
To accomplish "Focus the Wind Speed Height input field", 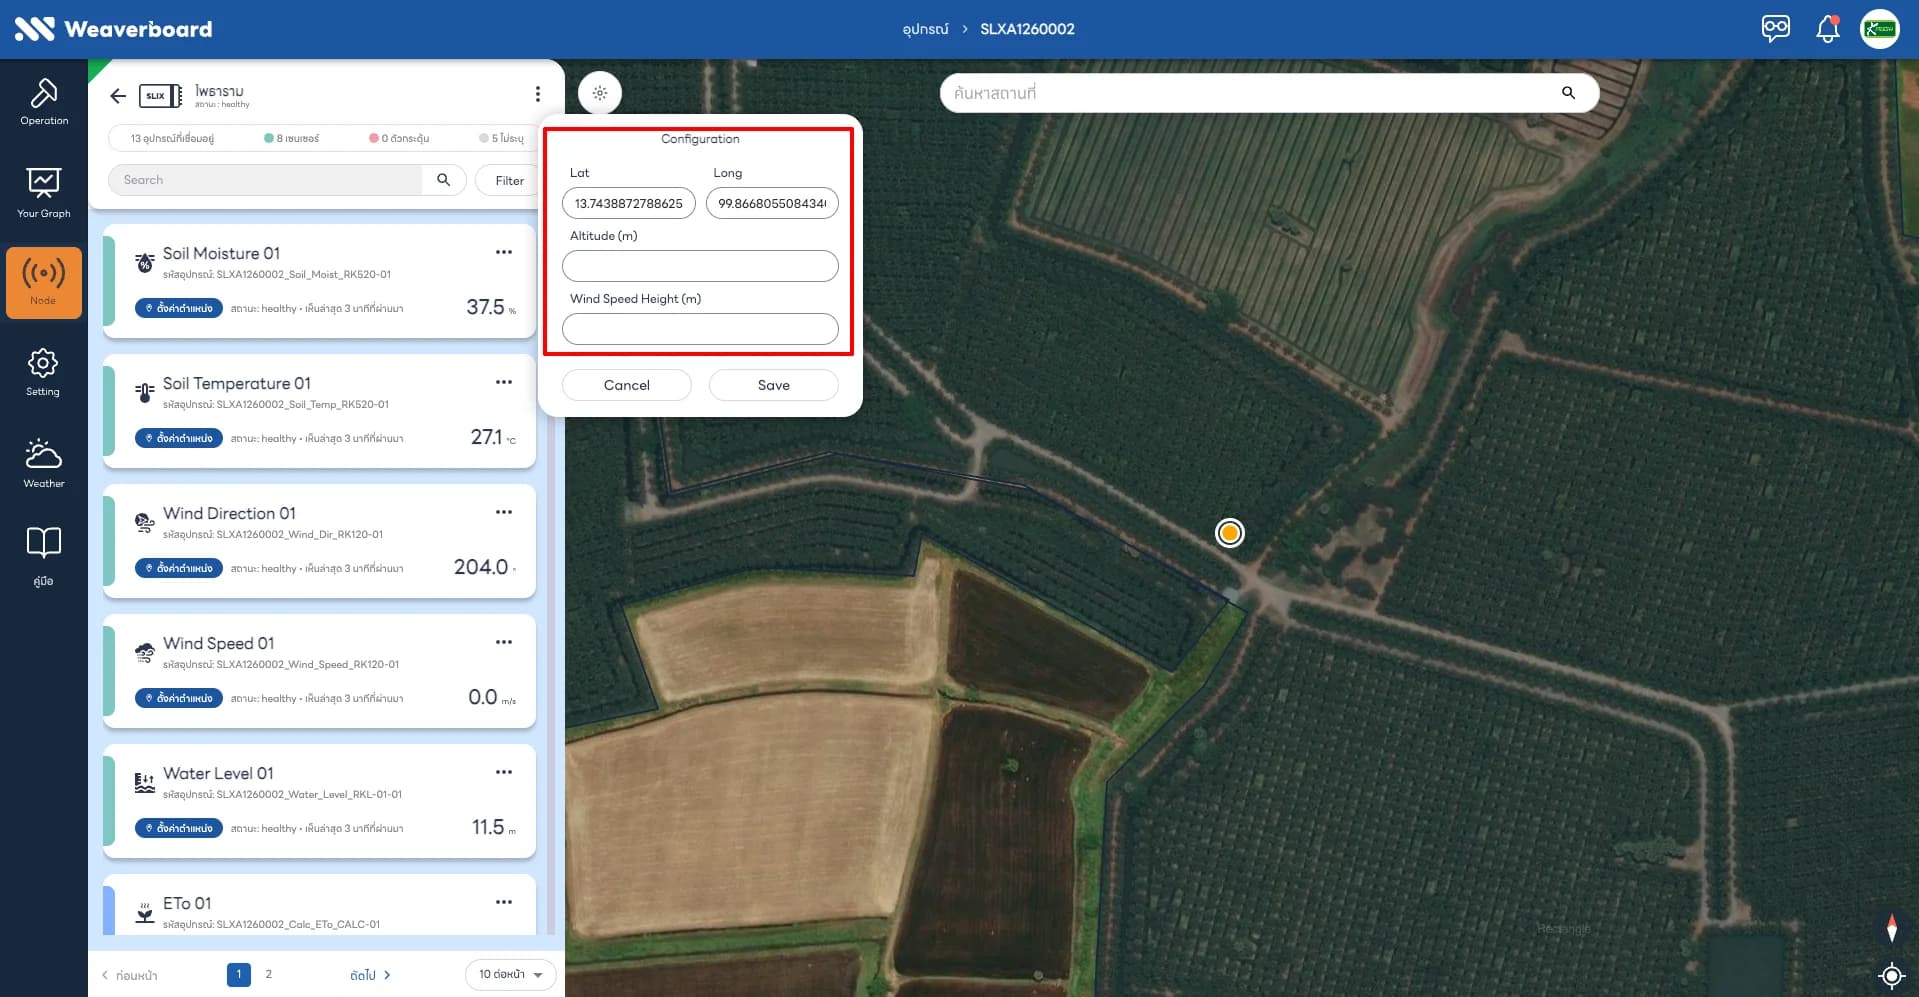I will [x=700, y=329].
